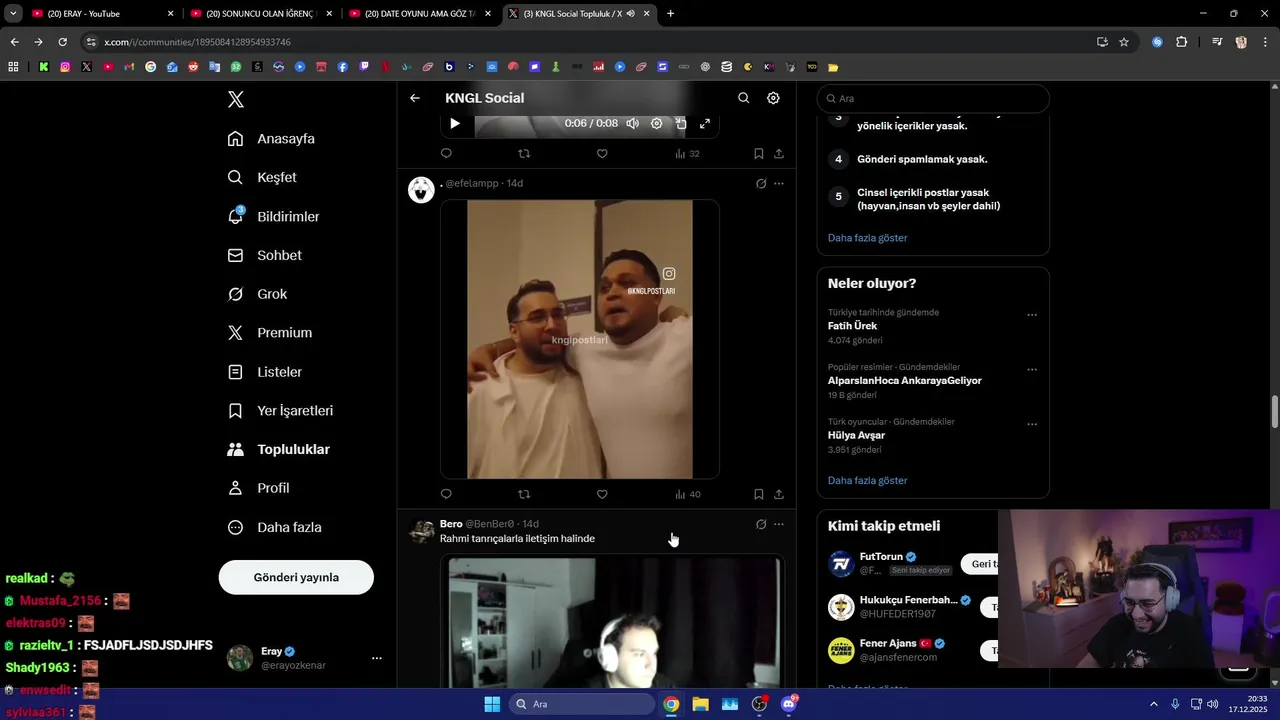Viewport: 1280px width, 720px height.
Task: Share the @efelampp post
Action: coord(779,494)
